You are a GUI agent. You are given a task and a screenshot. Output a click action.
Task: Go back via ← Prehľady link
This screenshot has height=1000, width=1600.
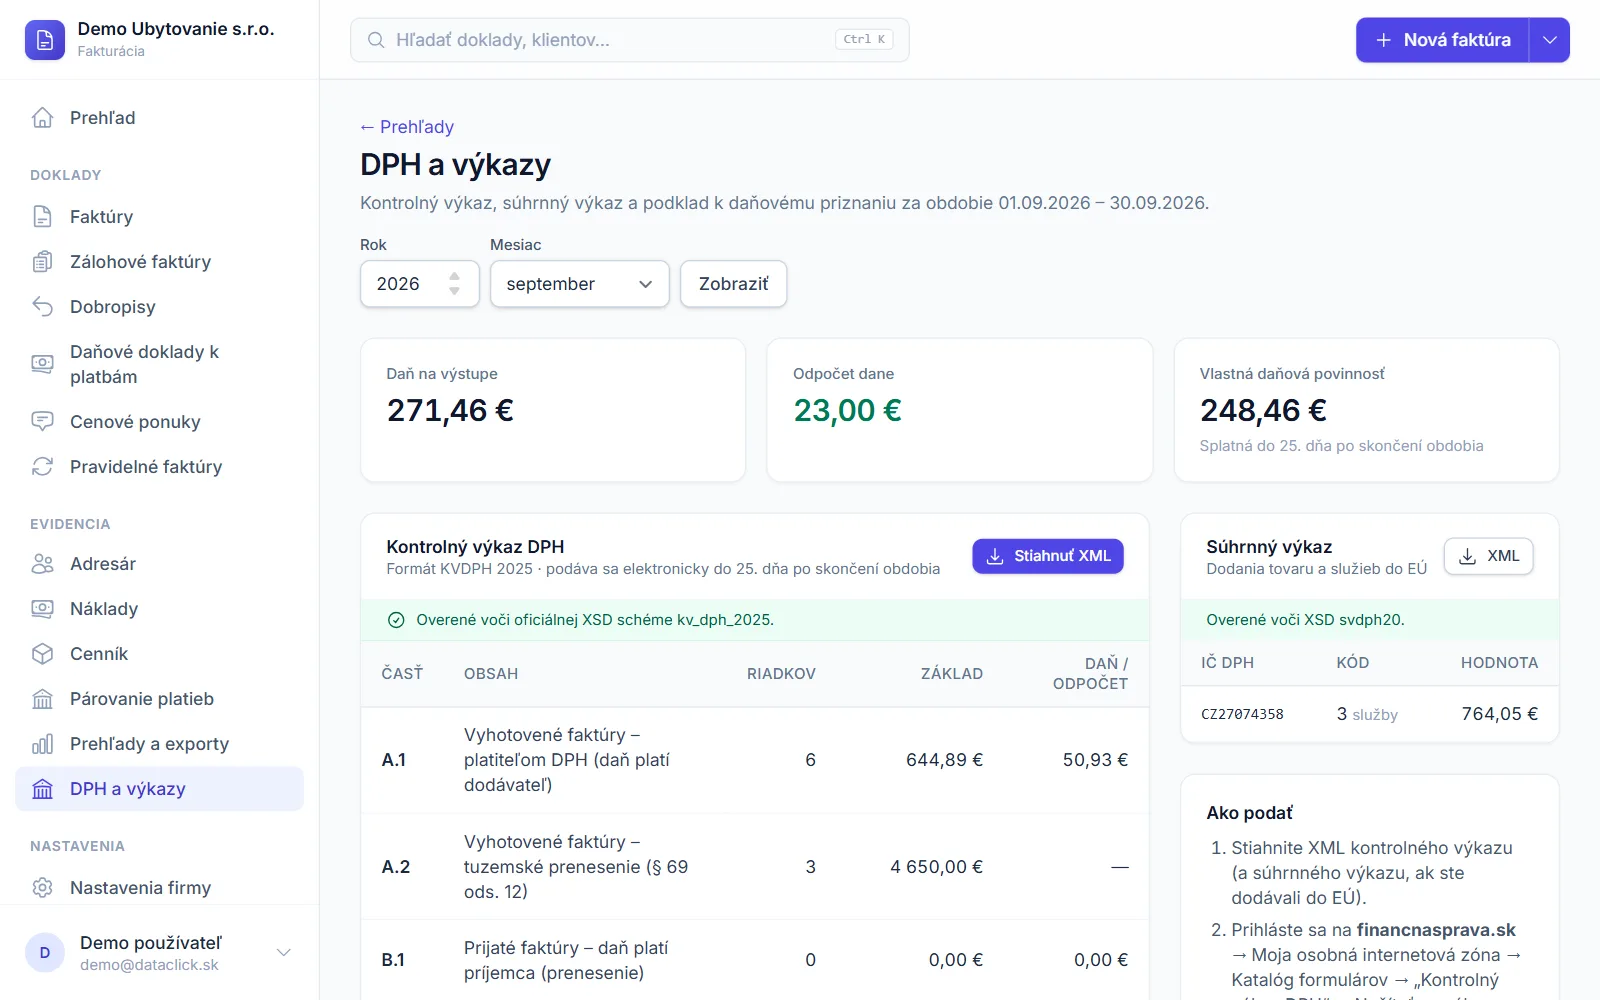[407, 127]
